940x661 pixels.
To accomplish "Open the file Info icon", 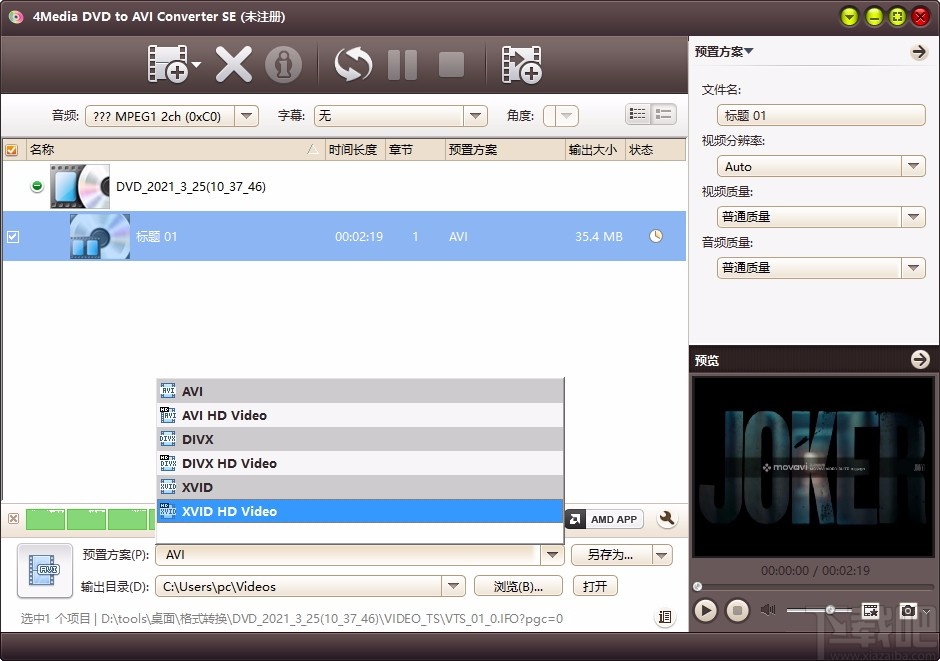I will pos(284,63).
